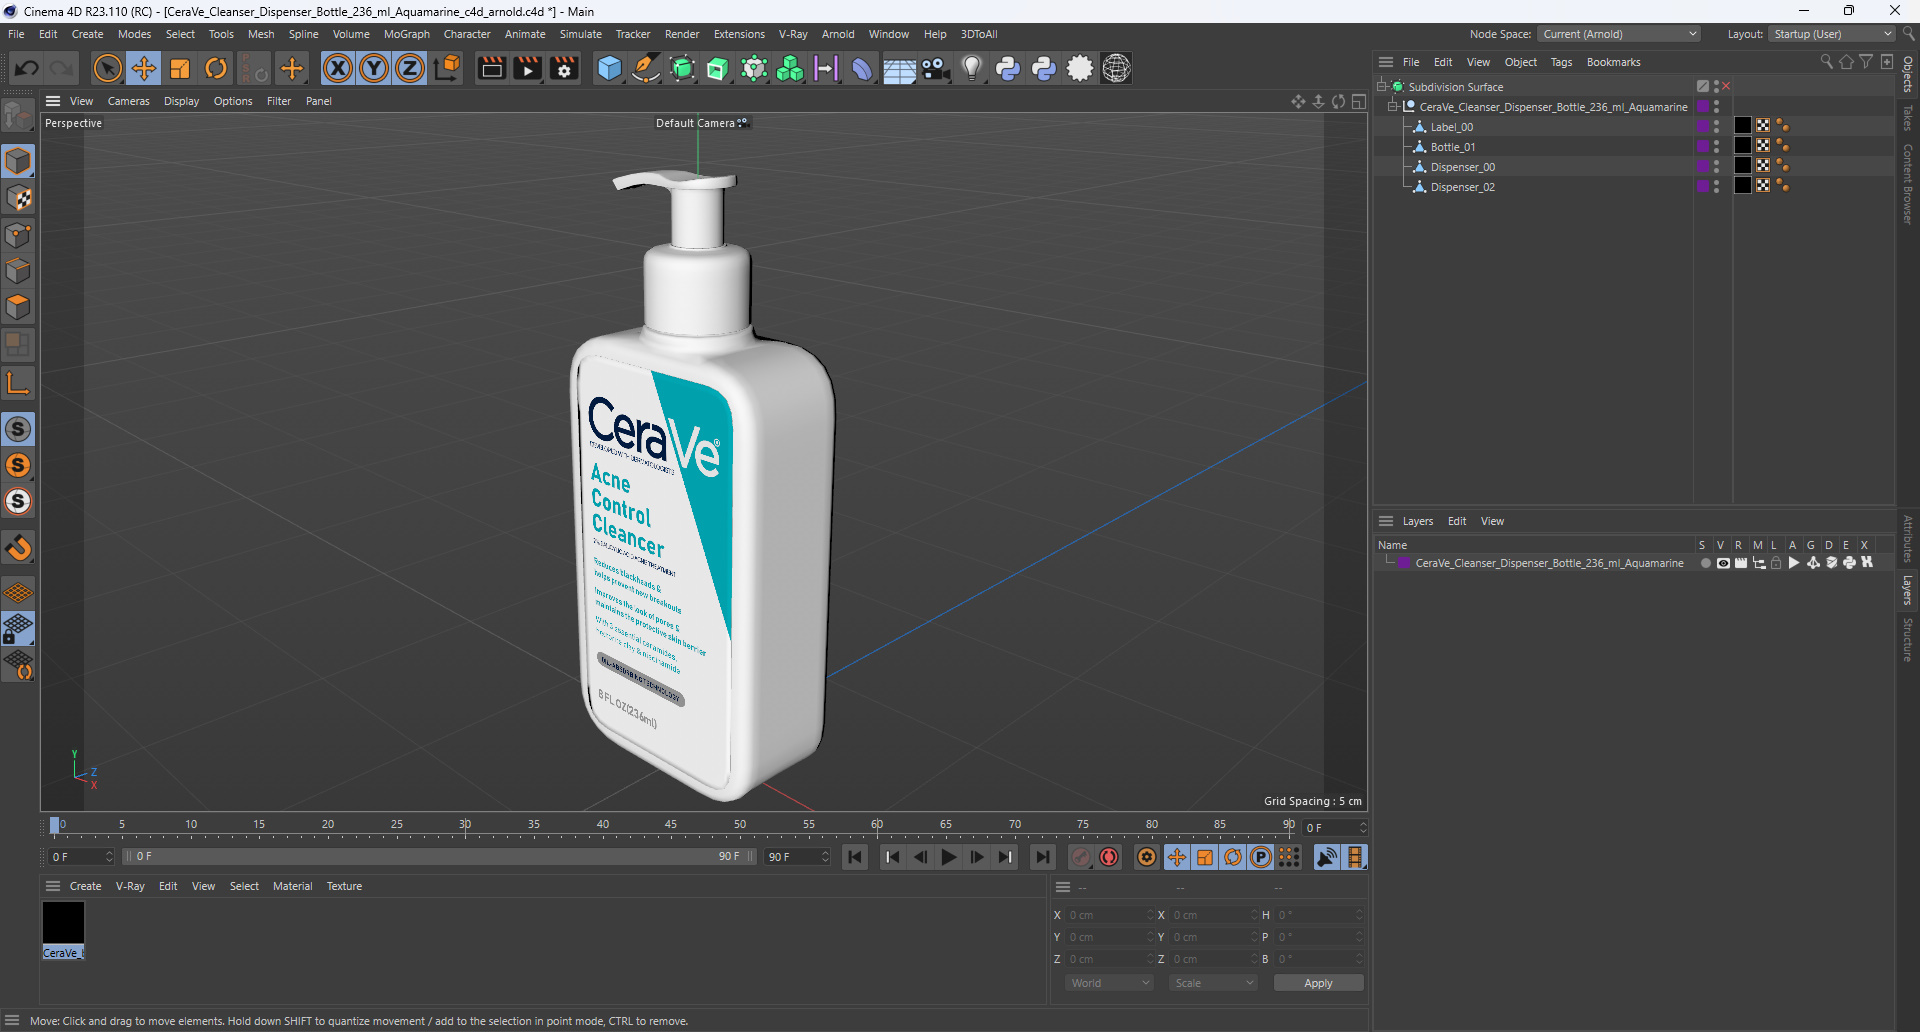Image resolution: width=1920 pixels, height=1032 pixels.
Task: Select the Move tool in top toolbar
Action: tap(144, 68)
